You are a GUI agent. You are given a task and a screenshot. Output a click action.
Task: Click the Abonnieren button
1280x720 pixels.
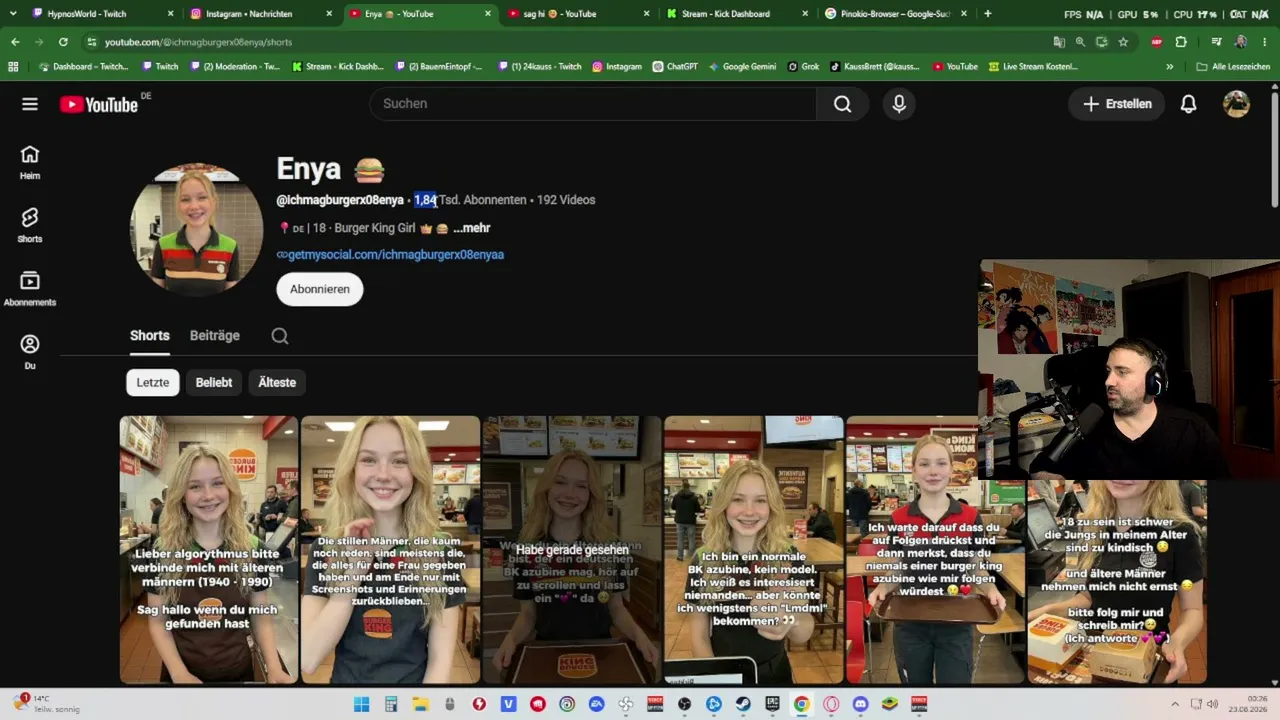click(x=320, y=289)
